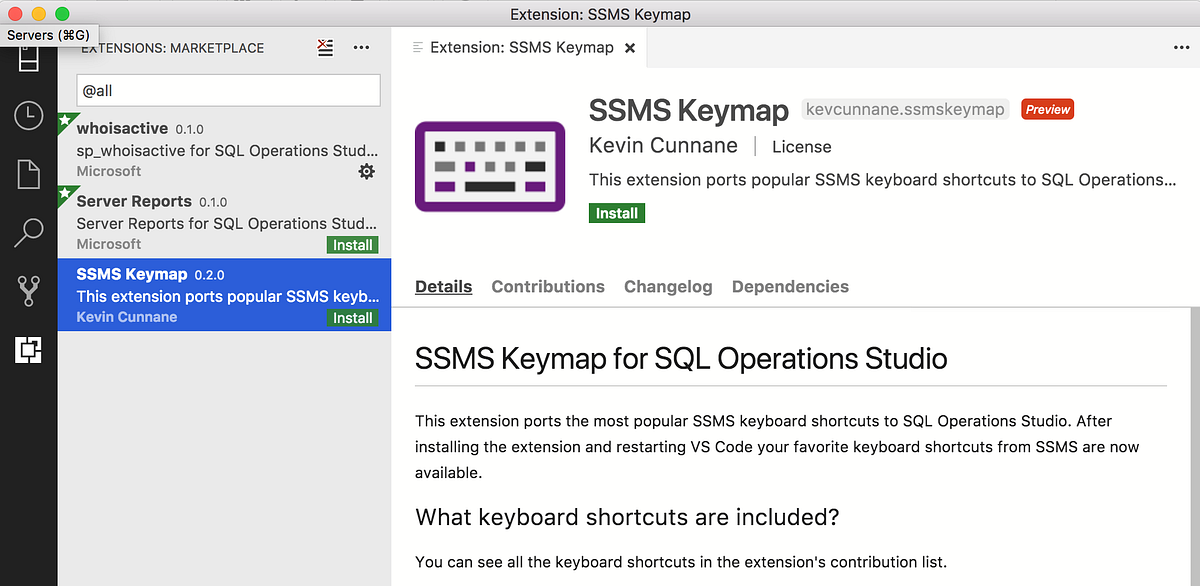Install the SSMS Keymap extension

click(616, 213)
